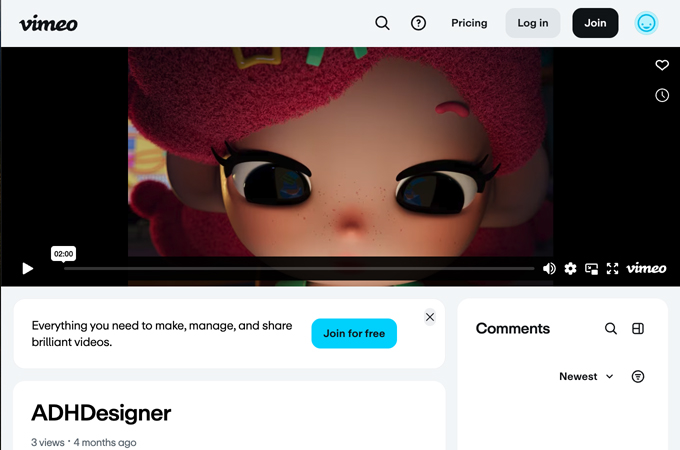Click the black Join button

[x=595, y=23]
